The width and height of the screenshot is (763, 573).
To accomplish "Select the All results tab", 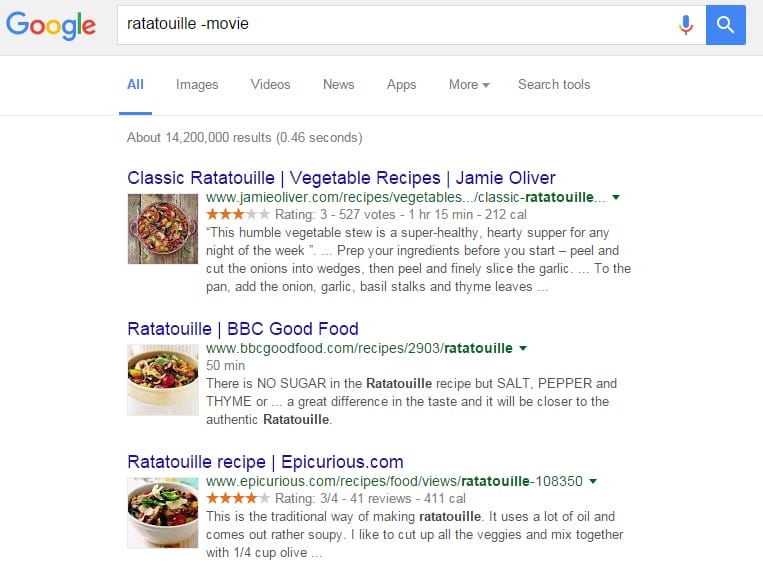I will click(135, 85).
